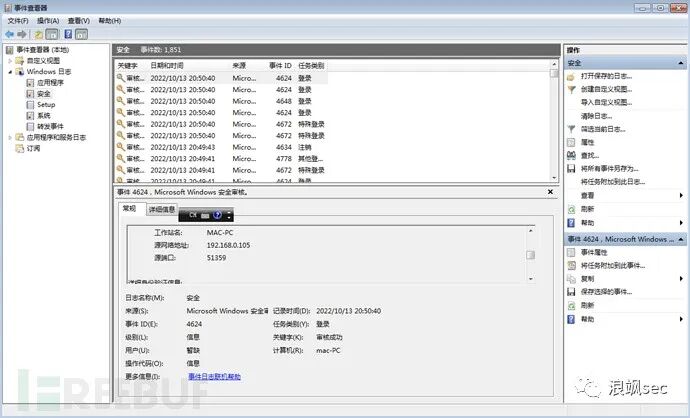Screen dimensions: 690x418
Task: Click the event list scrollbar up arrow
Action: point(554,65)
